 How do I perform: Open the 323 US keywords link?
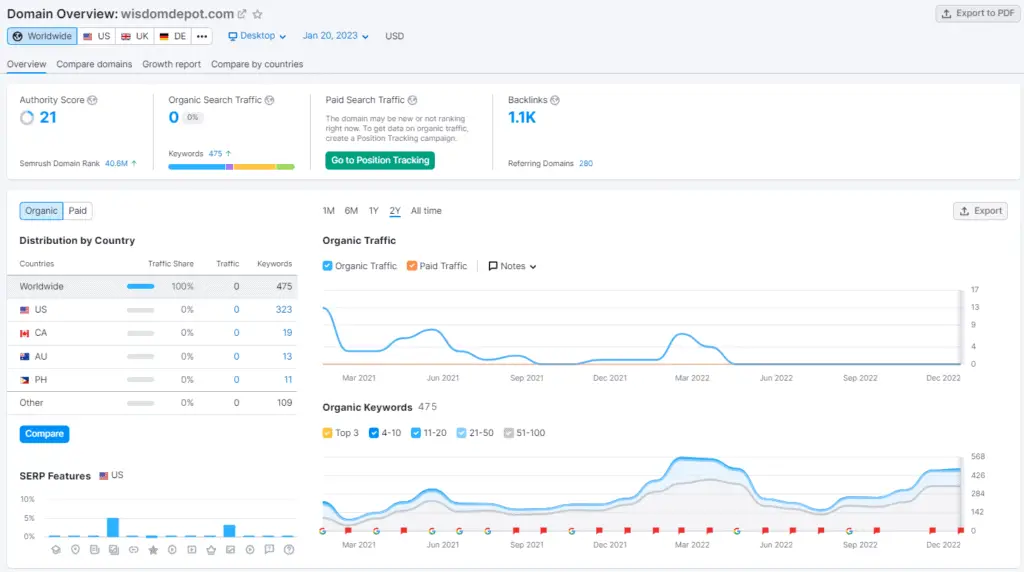tap(283, 310)
